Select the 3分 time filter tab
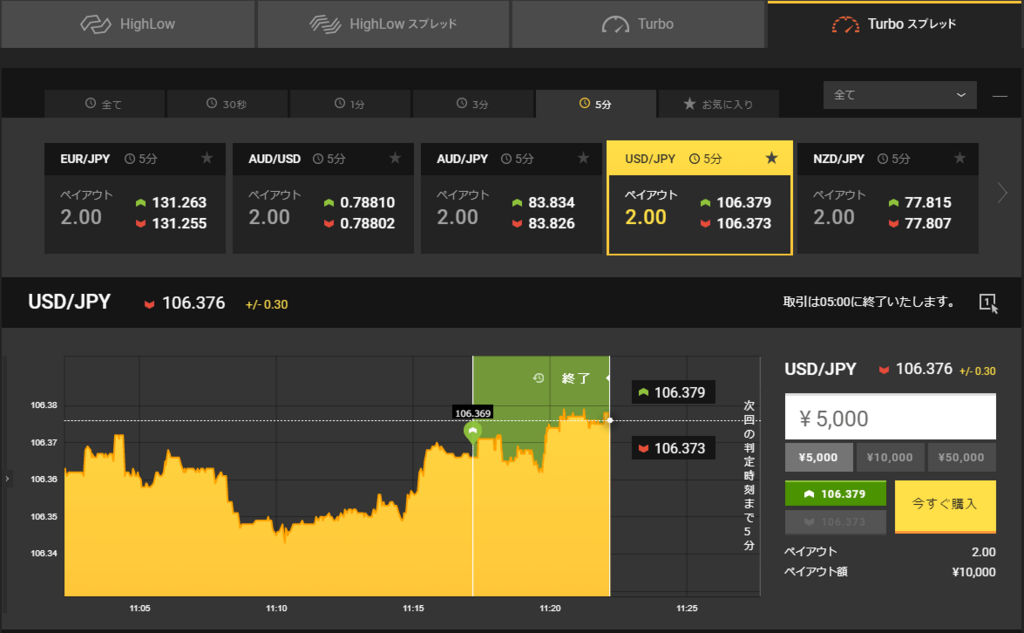This screenshot has height=633, width=1024. (472, 103)
